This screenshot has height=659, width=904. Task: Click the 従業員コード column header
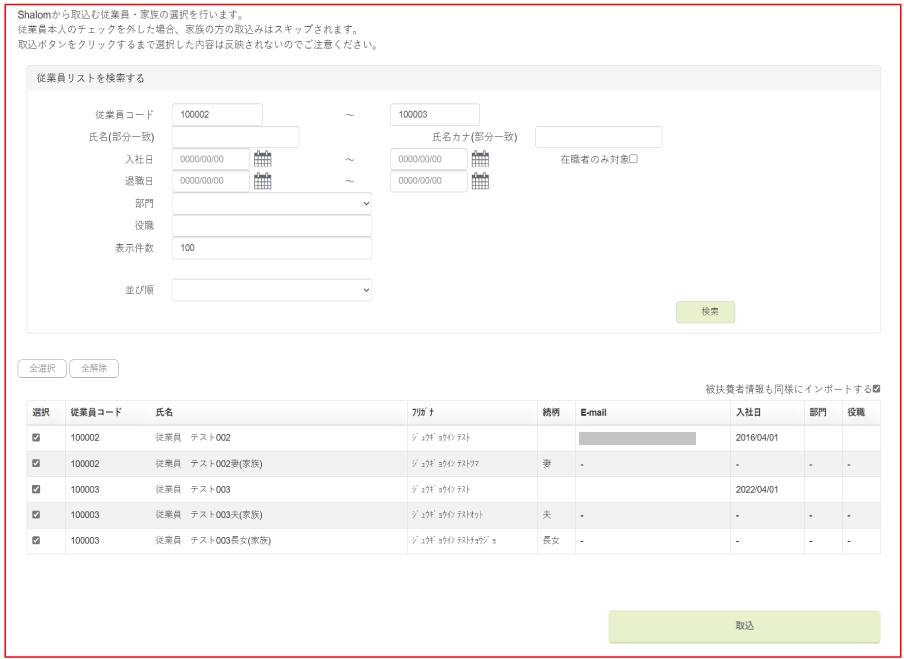96,412
